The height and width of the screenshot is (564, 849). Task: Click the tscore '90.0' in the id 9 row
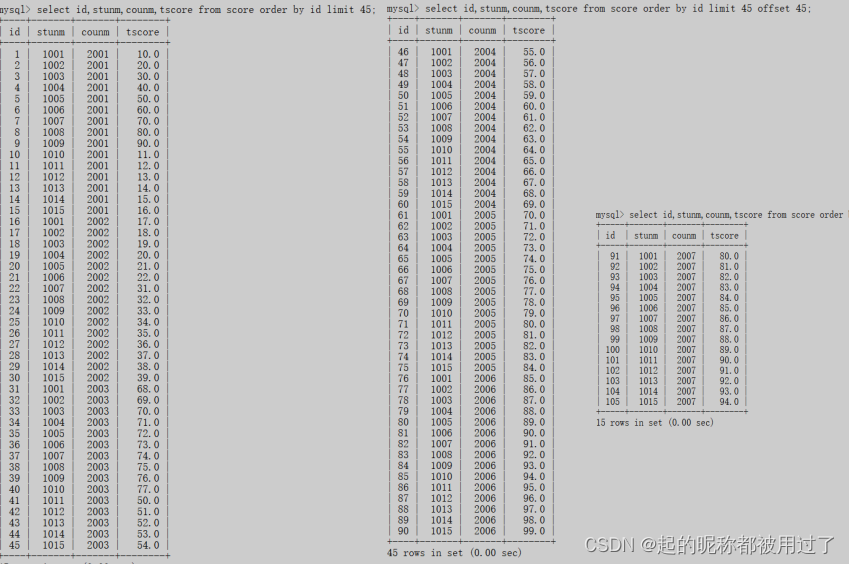[148, 143]
